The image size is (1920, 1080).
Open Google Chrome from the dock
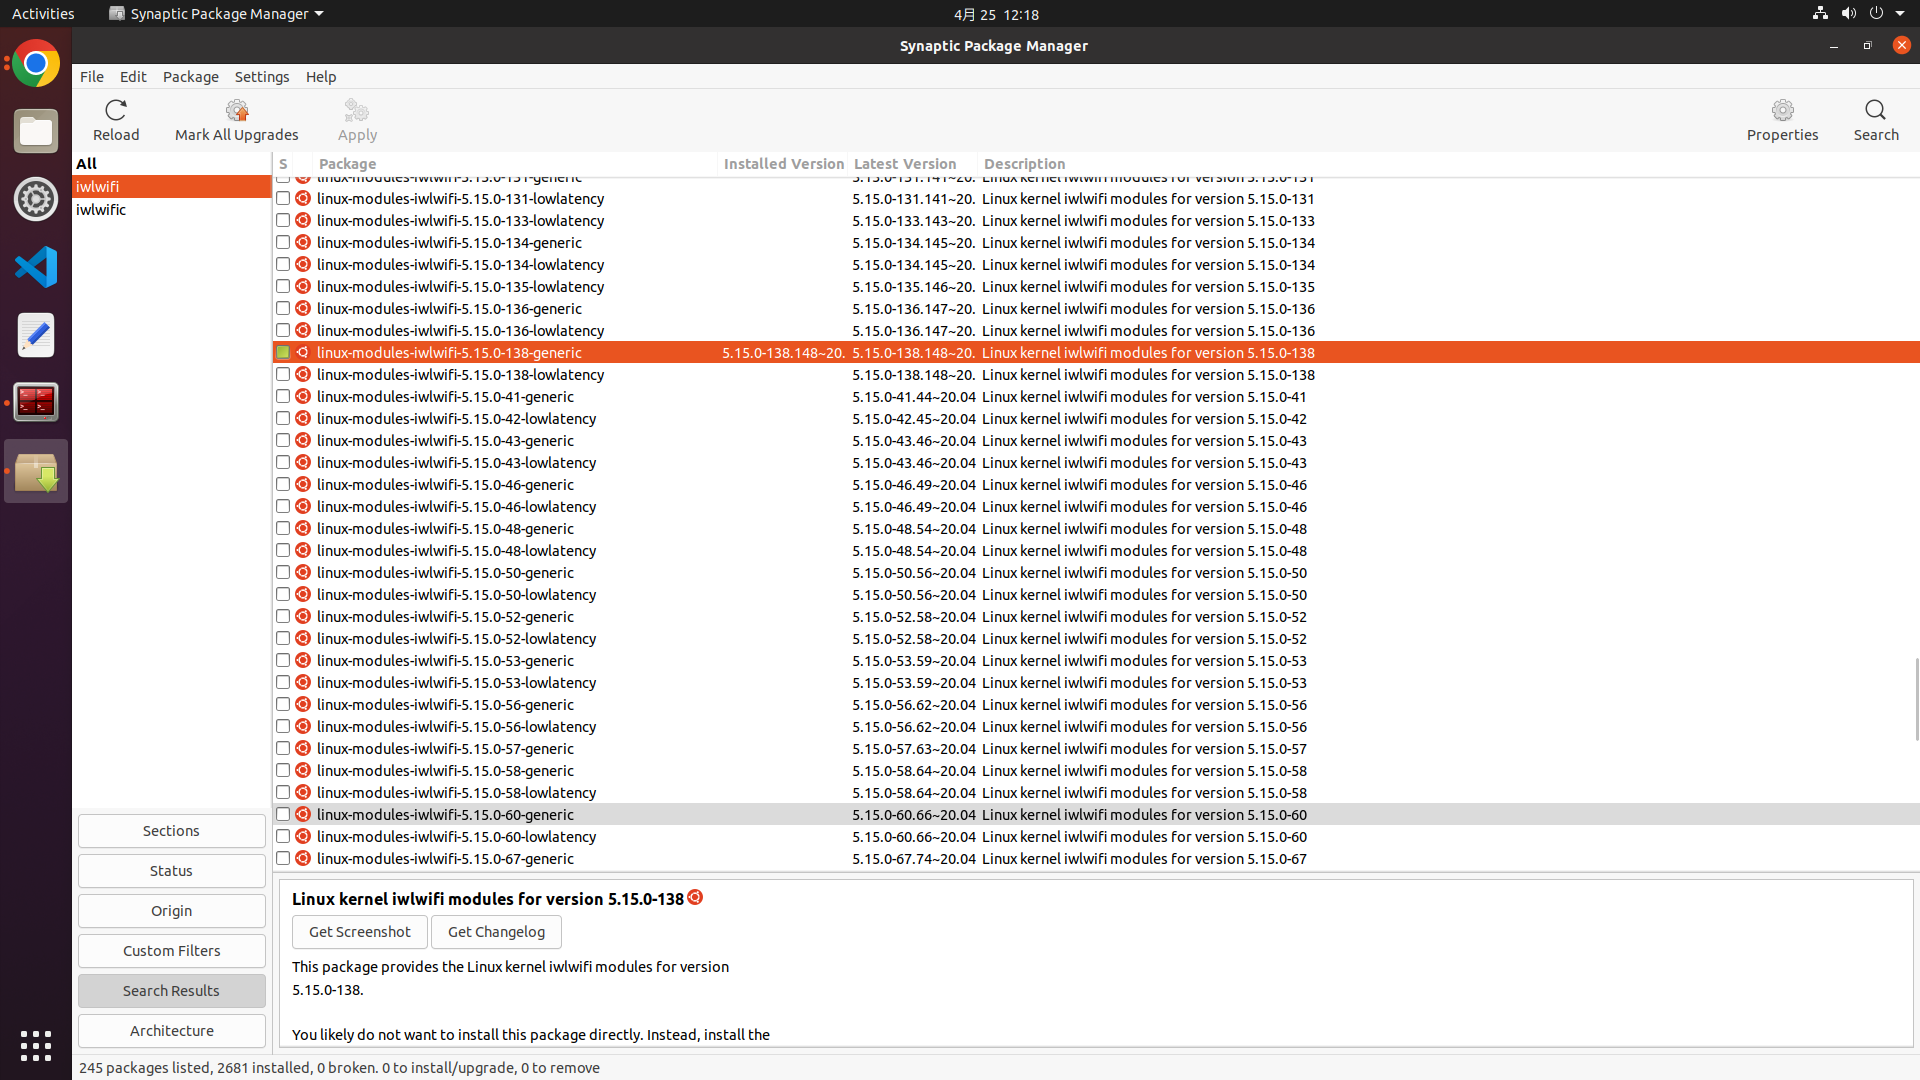pos(36,64)
